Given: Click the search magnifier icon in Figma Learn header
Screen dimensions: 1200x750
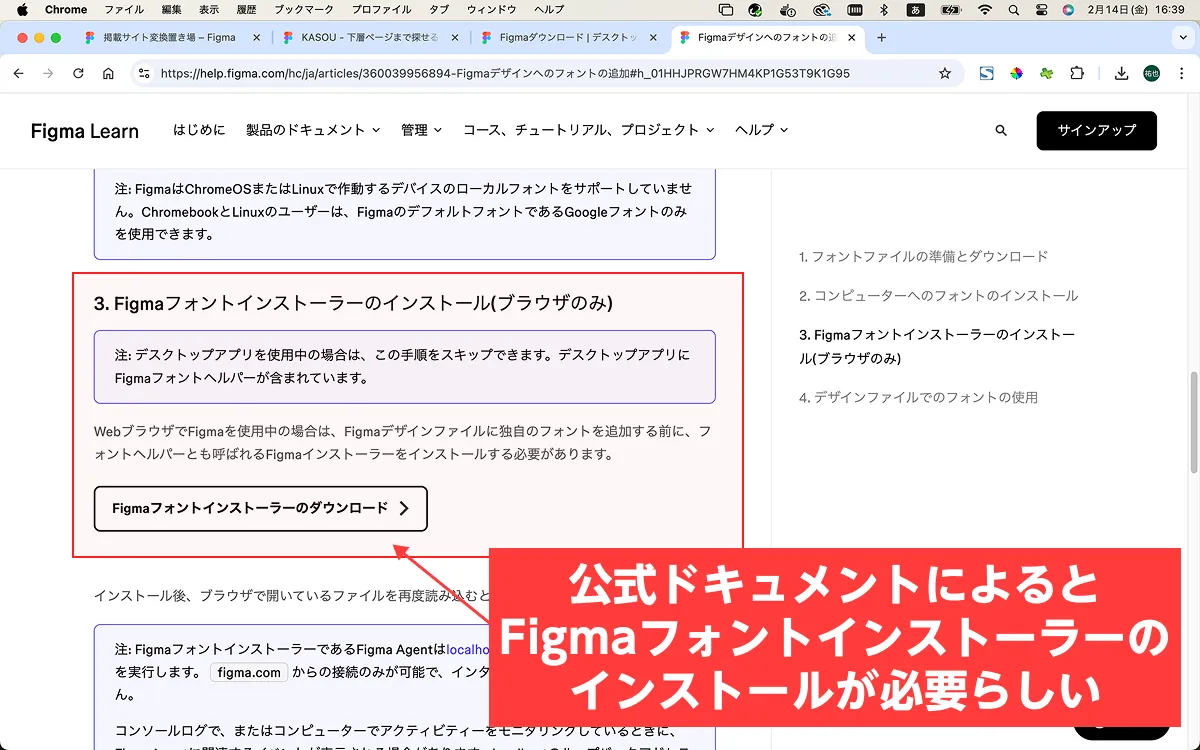Looking at the screenshot, I should point(1001,131).
